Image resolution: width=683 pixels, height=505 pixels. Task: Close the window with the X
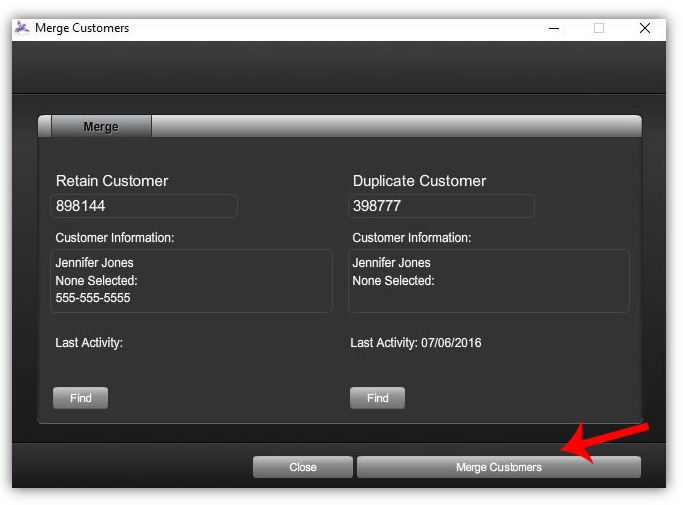coord(645,28)
